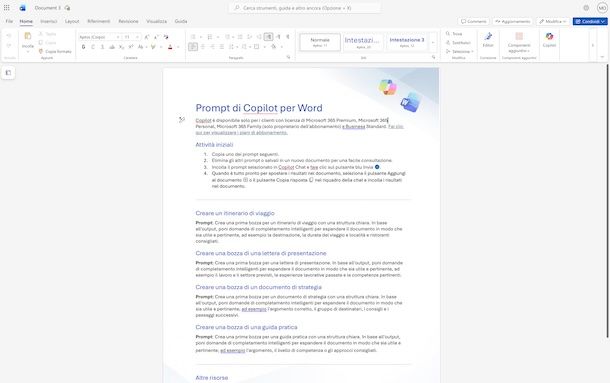The image size is (610, 383).
Task: Open the Modifica mode dropdown
Action: click(553, 21)
